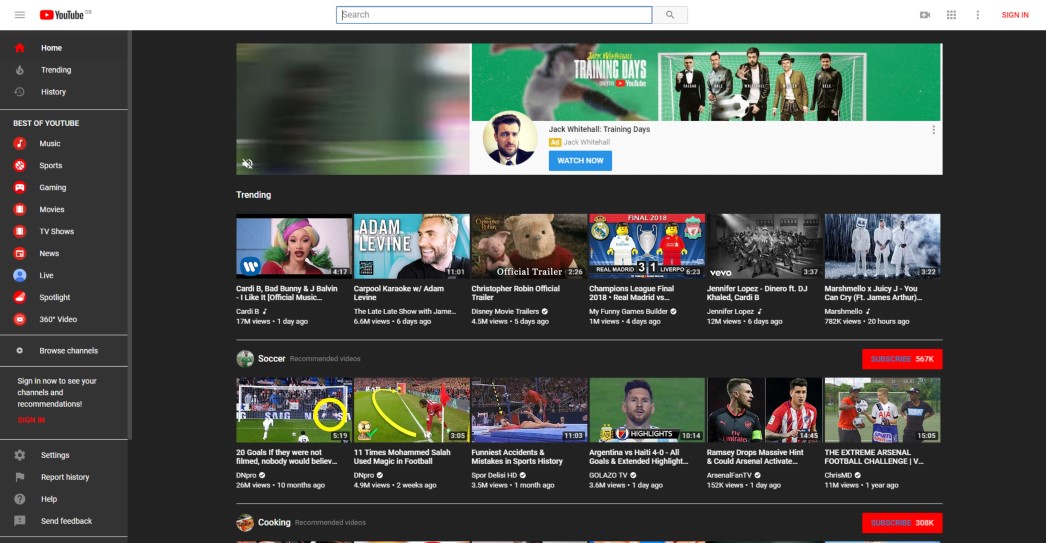Screen dimensions: 1046x543
Task: Open the upload video camera icon
Action: click(x=925, y=15)
